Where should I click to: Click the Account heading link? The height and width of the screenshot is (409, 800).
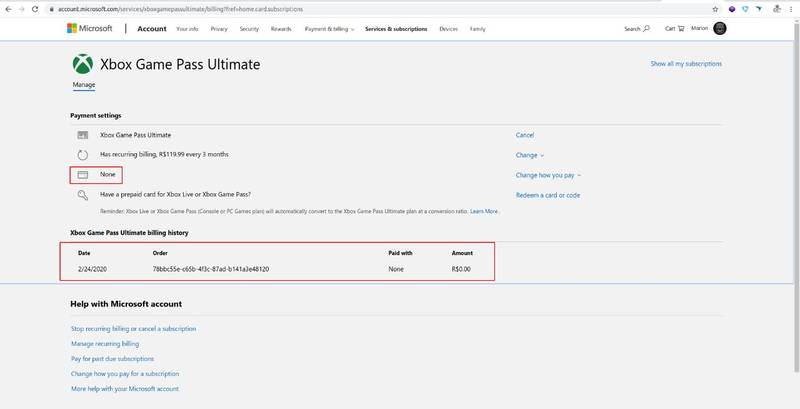click(152, 29)
